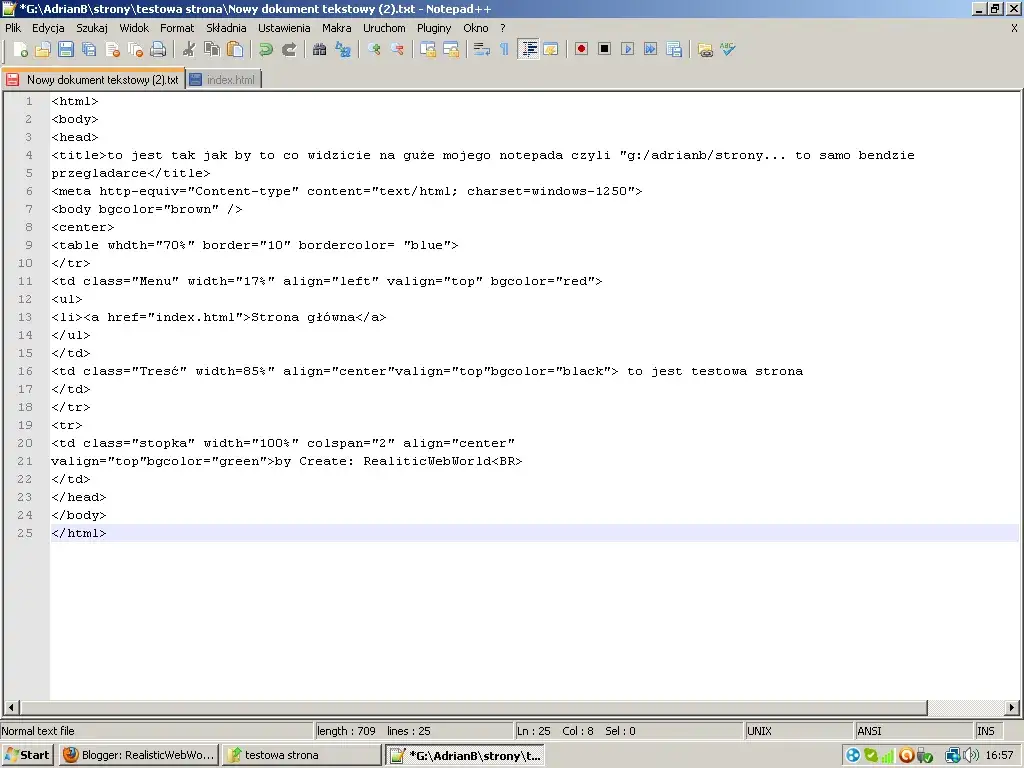Toggle indent guide toolbar button
The width and height of the screenshot is (1024, 768).
click(528, 50)
